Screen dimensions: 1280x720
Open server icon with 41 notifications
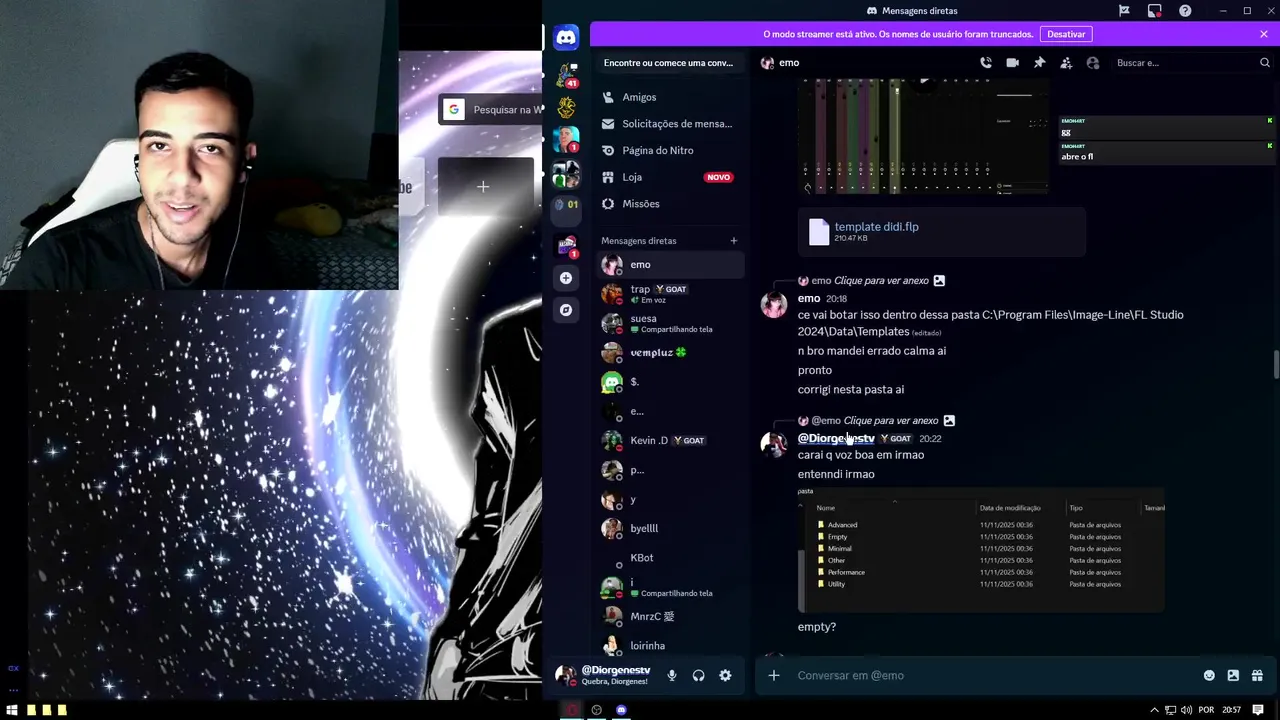(567, 74)
